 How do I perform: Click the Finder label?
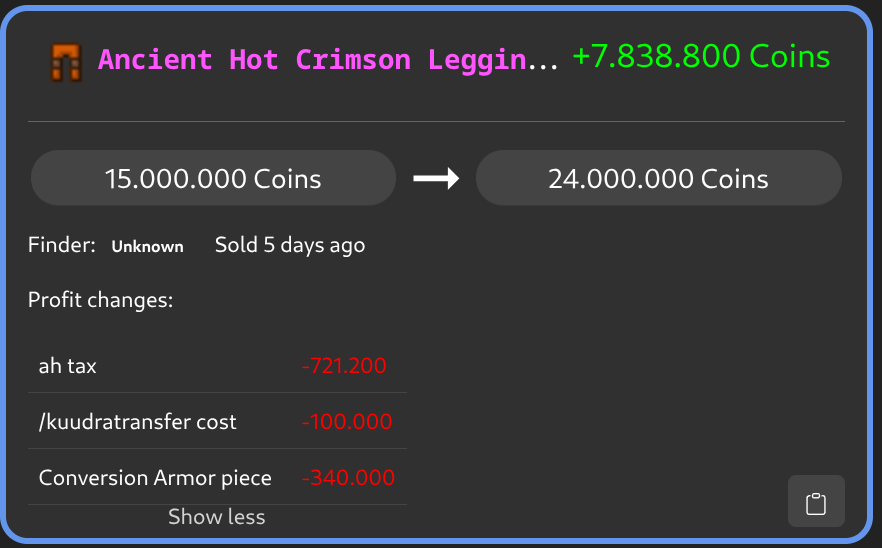62,245
